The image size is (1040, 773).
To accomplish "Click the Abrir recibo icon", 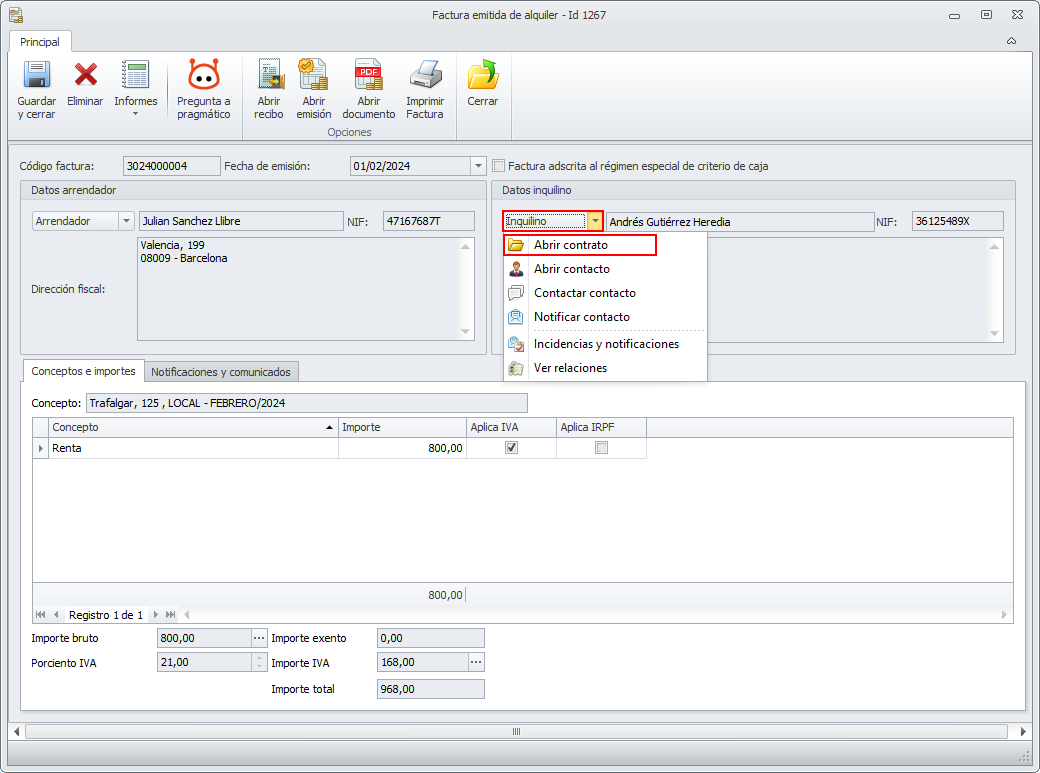I will click(269, 74).
